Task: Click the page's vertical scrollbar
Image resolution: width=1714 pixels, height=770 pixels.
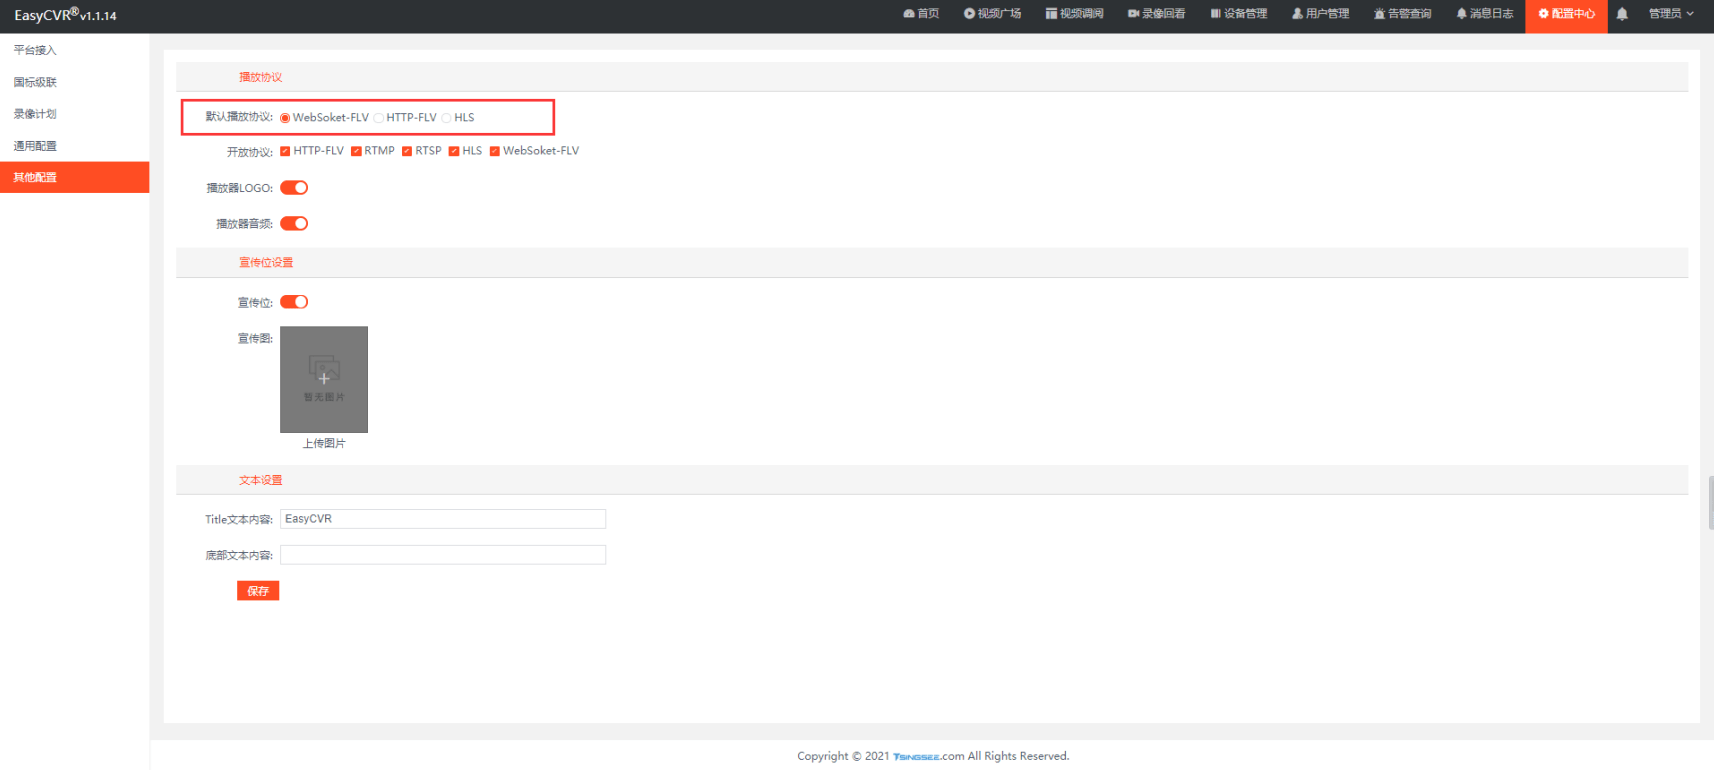Action: point(1710,503)
